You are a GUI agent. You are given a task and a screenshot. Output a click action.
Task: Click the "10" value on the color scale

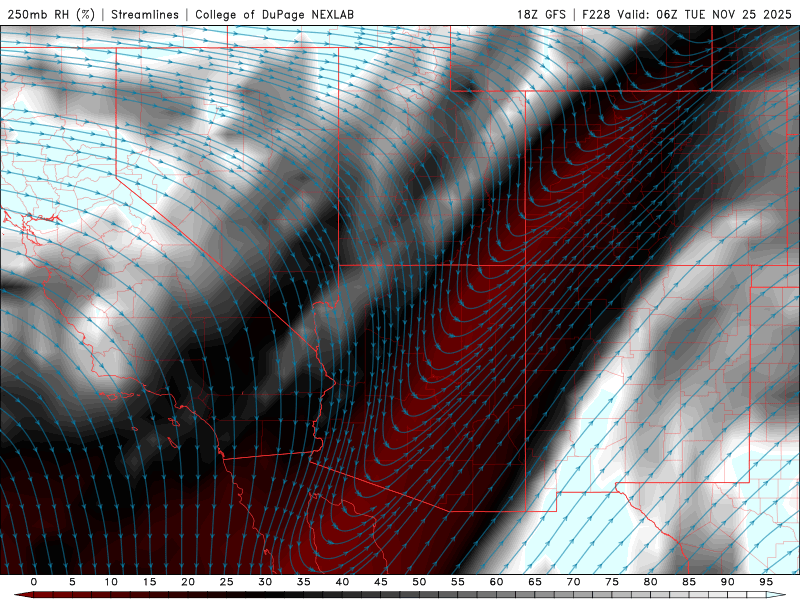(x=111, y=582)
